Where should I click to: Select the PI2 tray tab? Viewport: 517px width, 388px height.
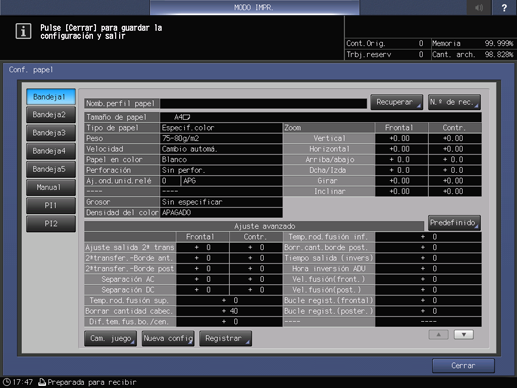coord(51,224)
